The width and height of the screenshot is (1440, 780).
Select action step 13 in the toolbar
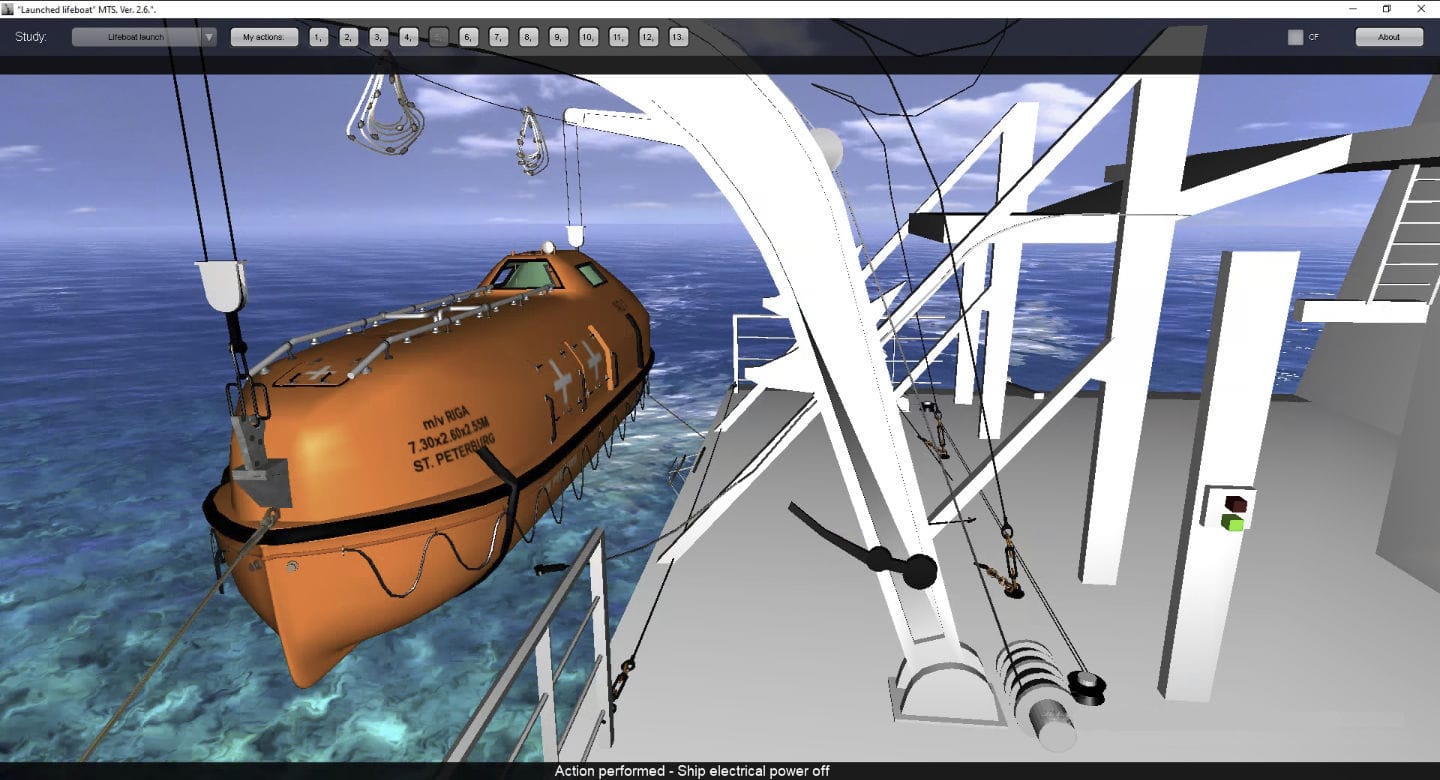[x=677, y=37]
